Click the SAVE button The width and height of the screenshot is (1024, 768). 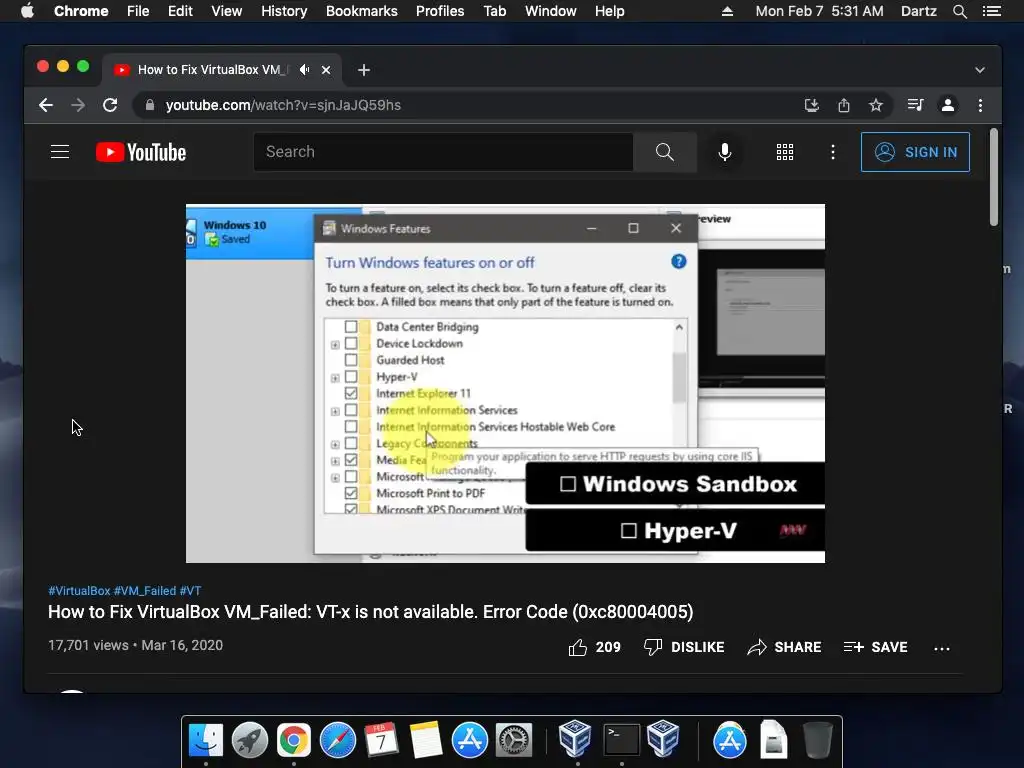coord(876,647)
